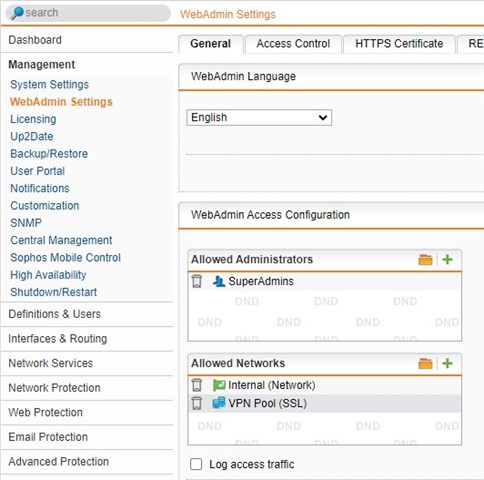Click the SuperAdmins group icon
This screenshot has height=480, width=484.
click(x=219, y=281)
